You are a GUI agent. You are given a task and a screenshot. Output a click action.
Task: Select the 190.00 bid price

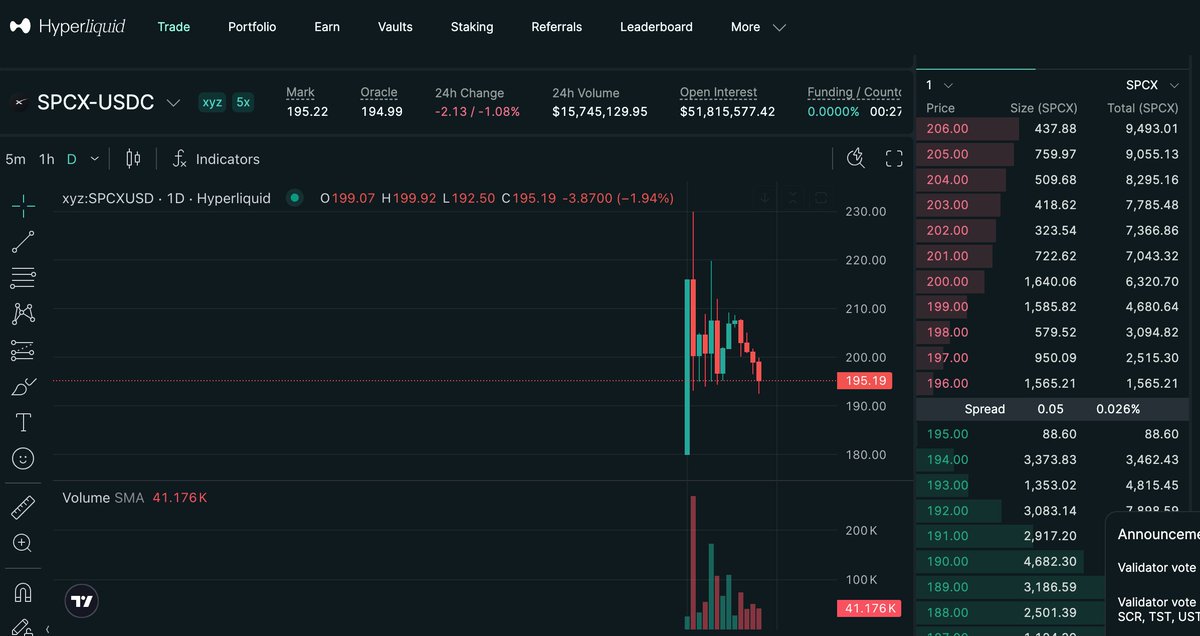[x=947, y=562]
